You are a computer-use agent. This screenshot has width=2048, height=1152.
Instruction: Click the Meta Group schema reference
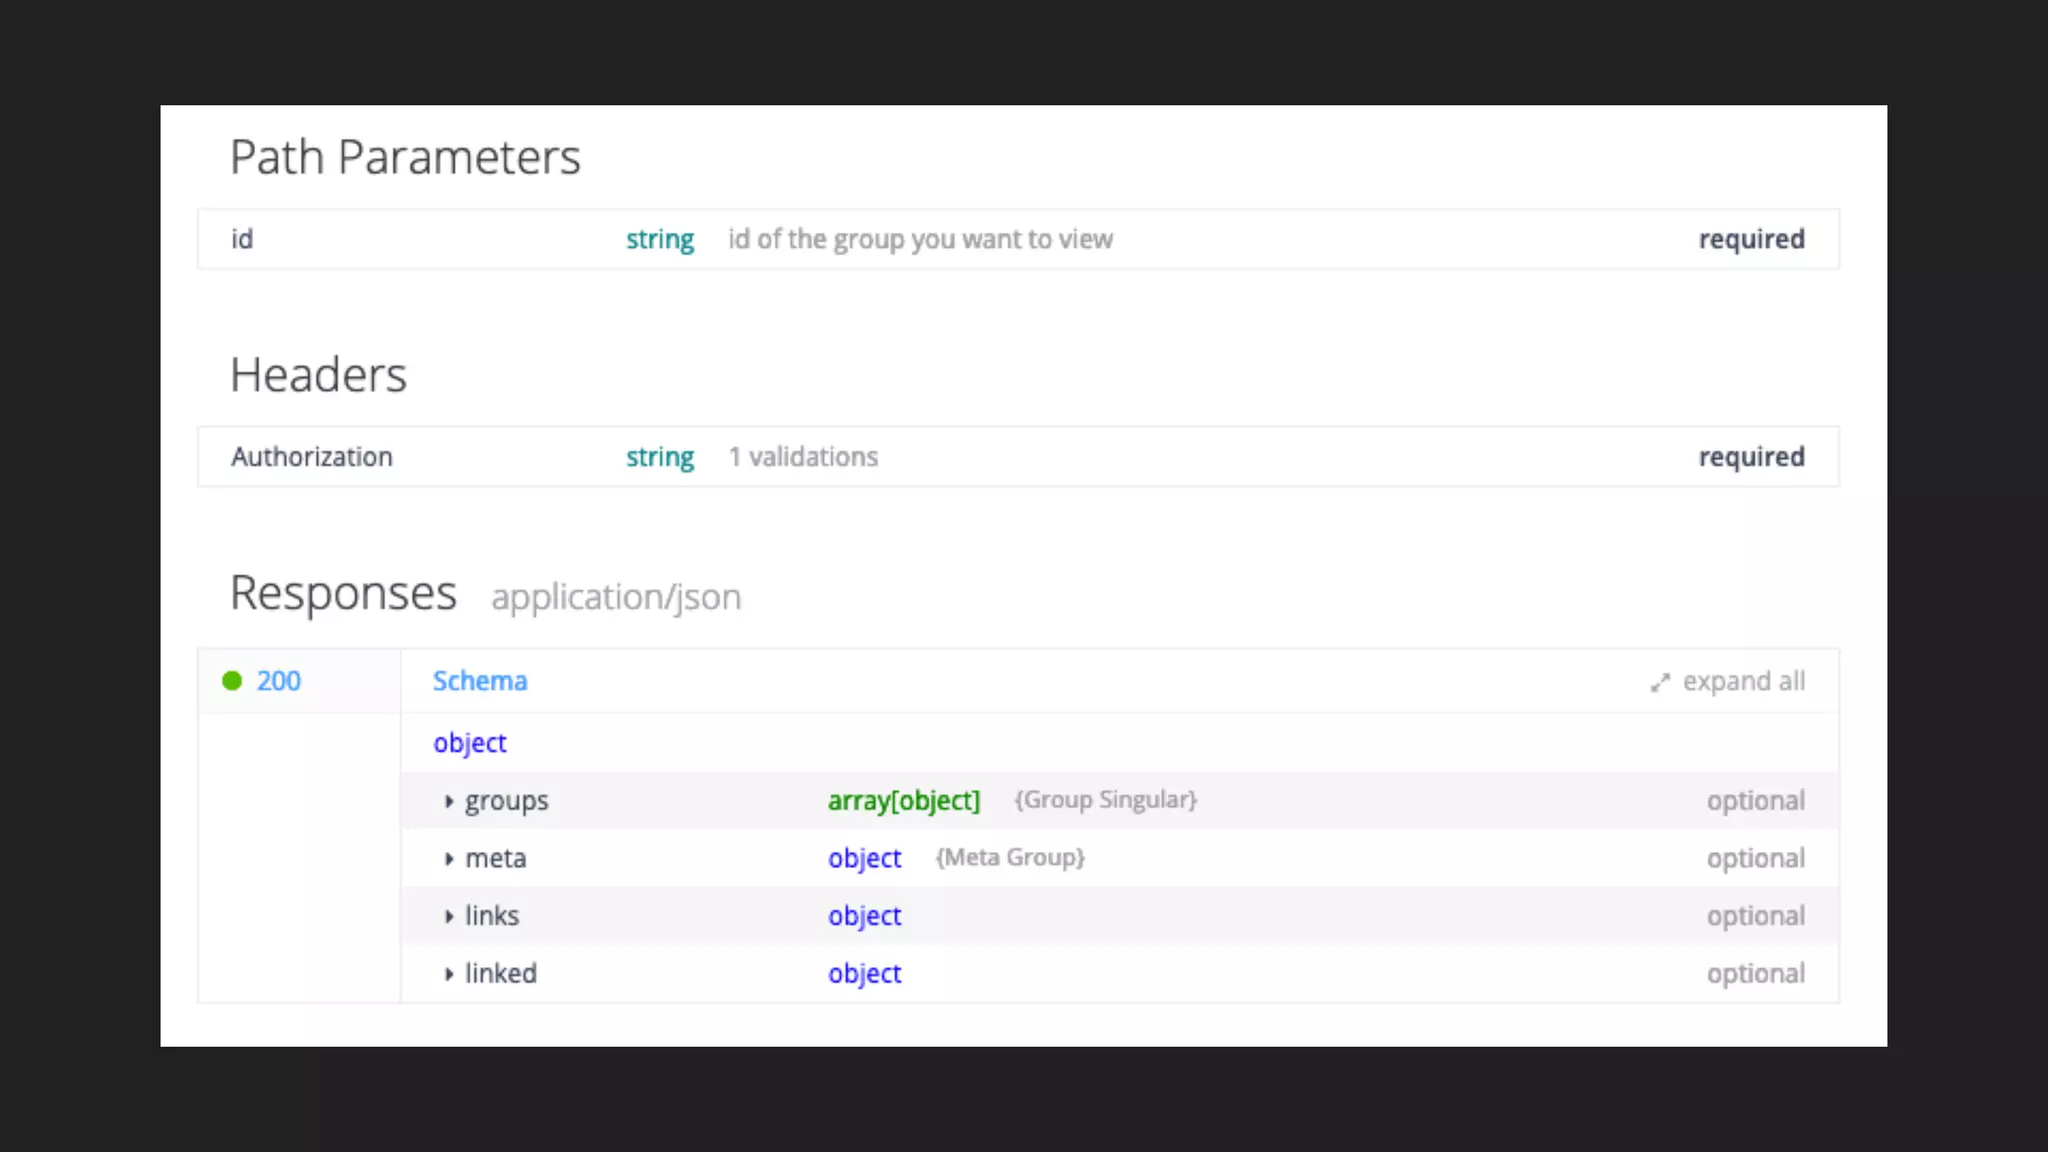point(1010,858)
